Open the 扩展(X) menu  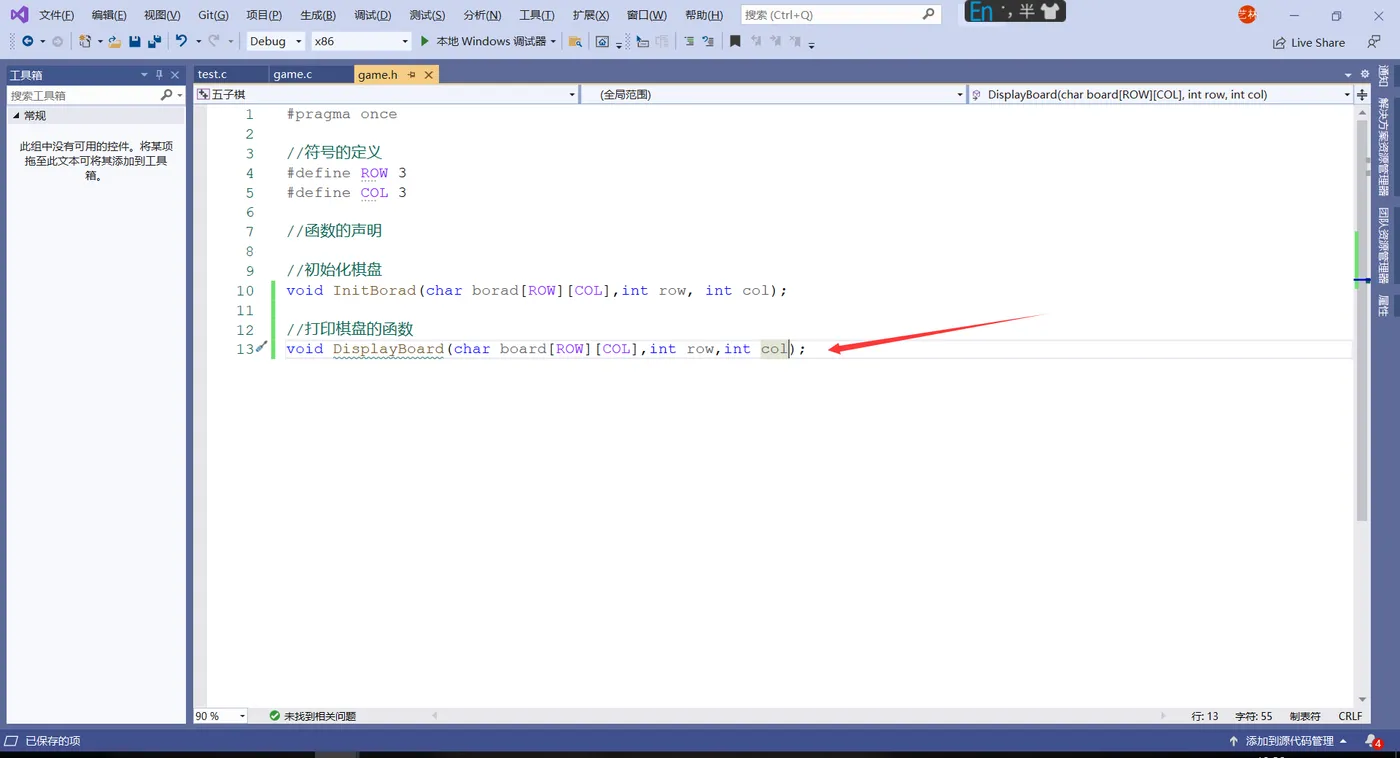tap(591, 15)
